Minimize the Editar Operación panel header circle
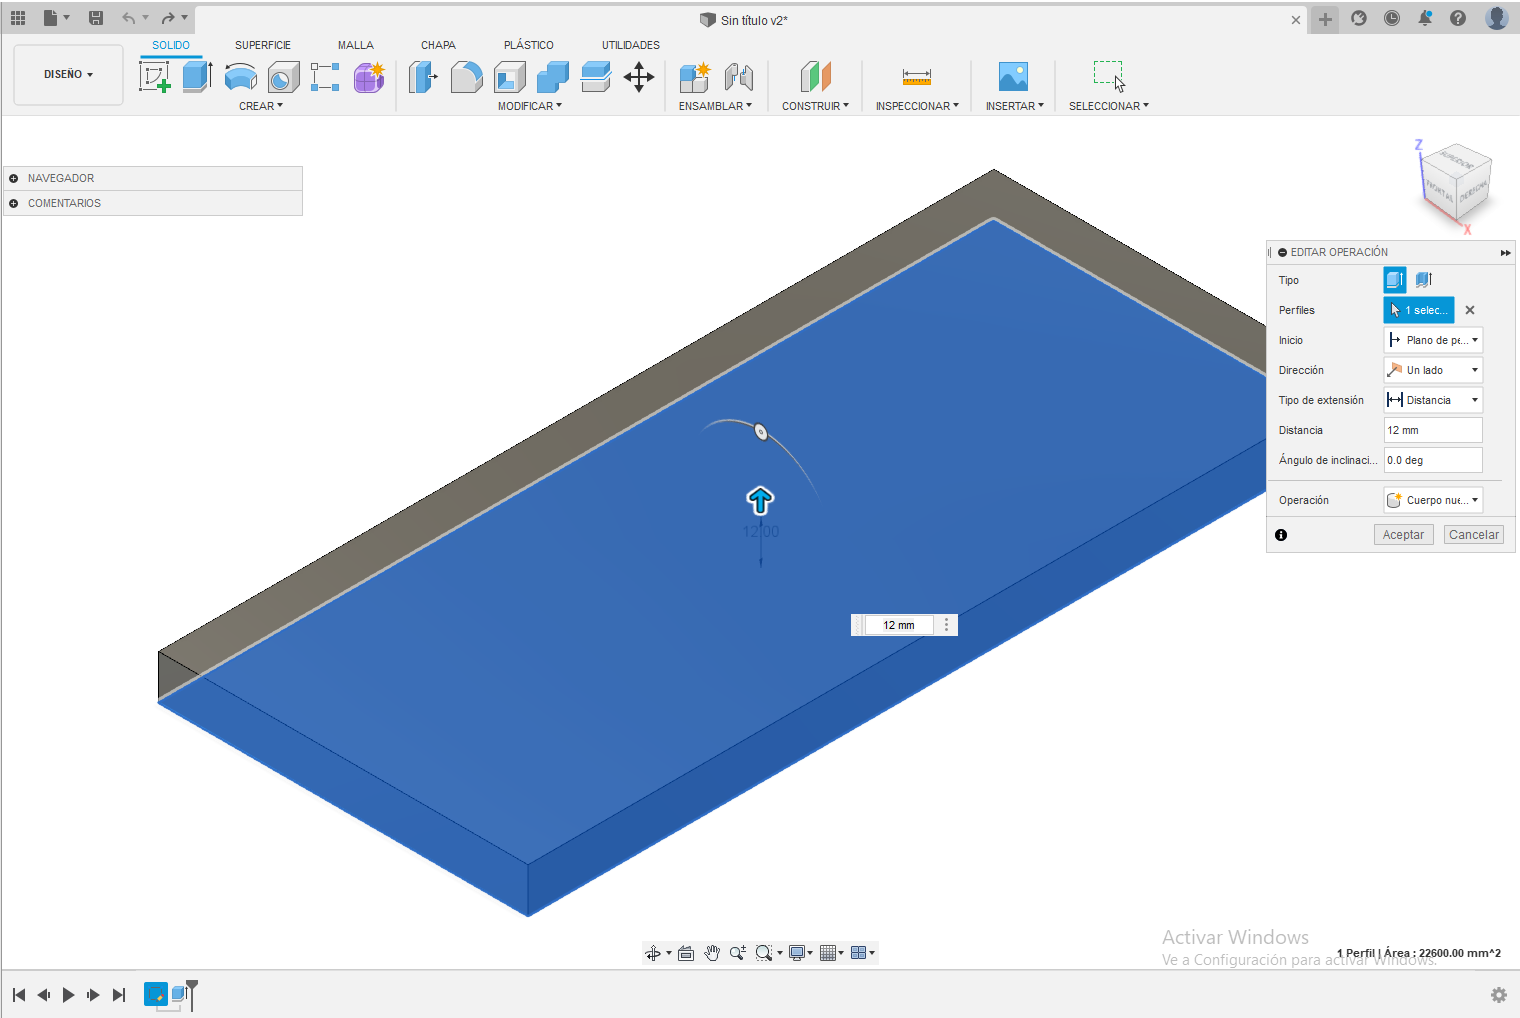Viewport: 1520px width, 1018px height. (1282, 253)
